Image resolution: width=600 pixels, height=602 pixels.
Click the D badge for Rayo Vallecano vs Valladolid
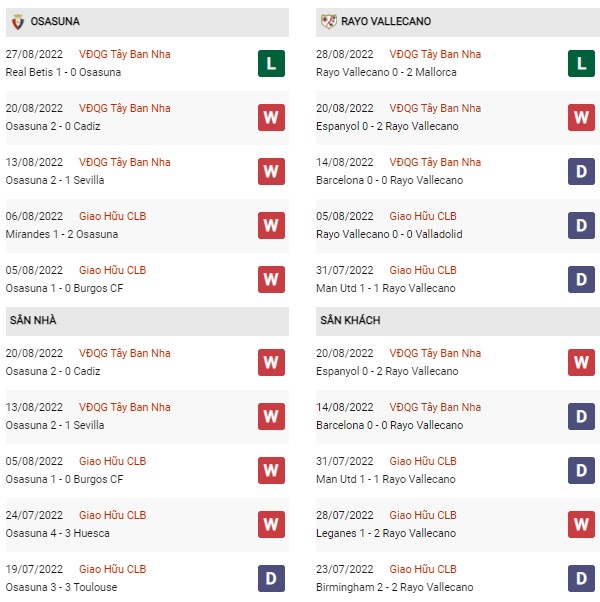581,225
